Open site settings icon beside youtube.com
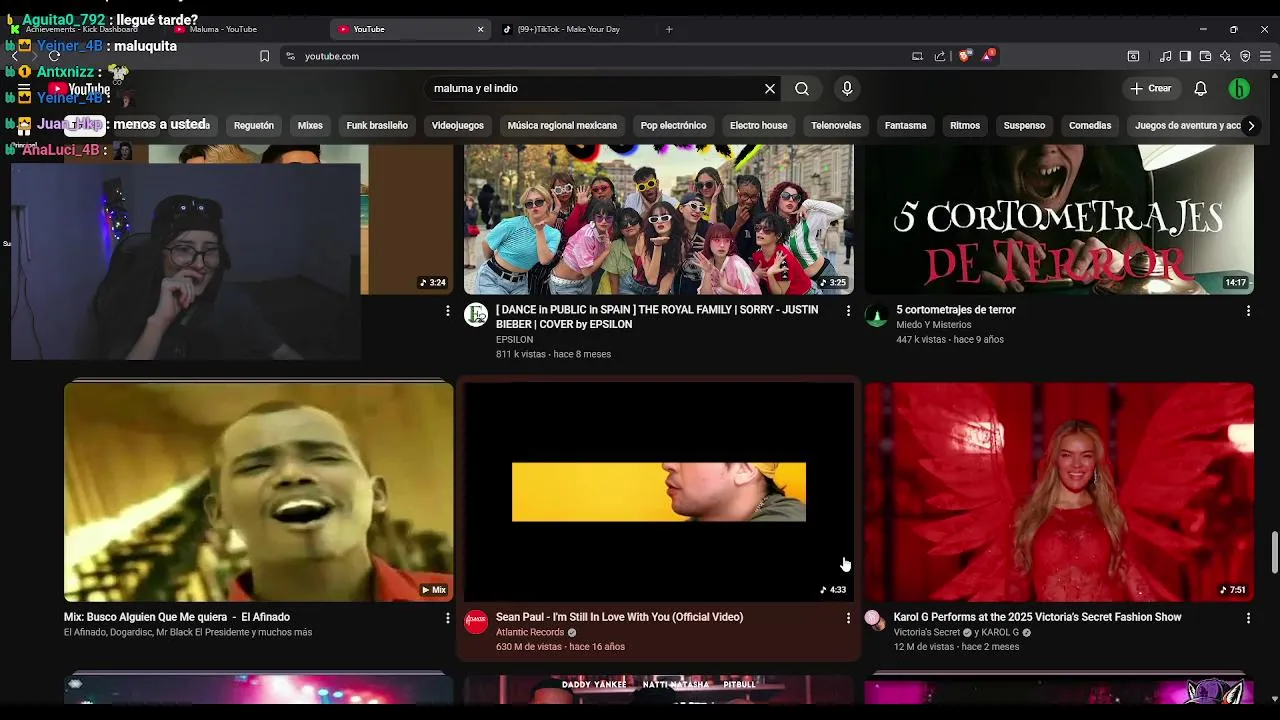Image resolution: width=1280 pixels, height=720 pixels. [290, 56]
